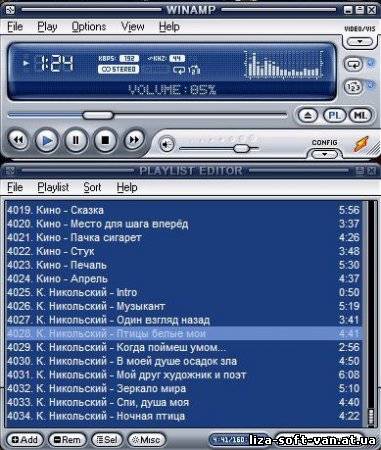381x450 pixels.
Task: Toggle the ML media library button
Action: [x=360, y=116]
